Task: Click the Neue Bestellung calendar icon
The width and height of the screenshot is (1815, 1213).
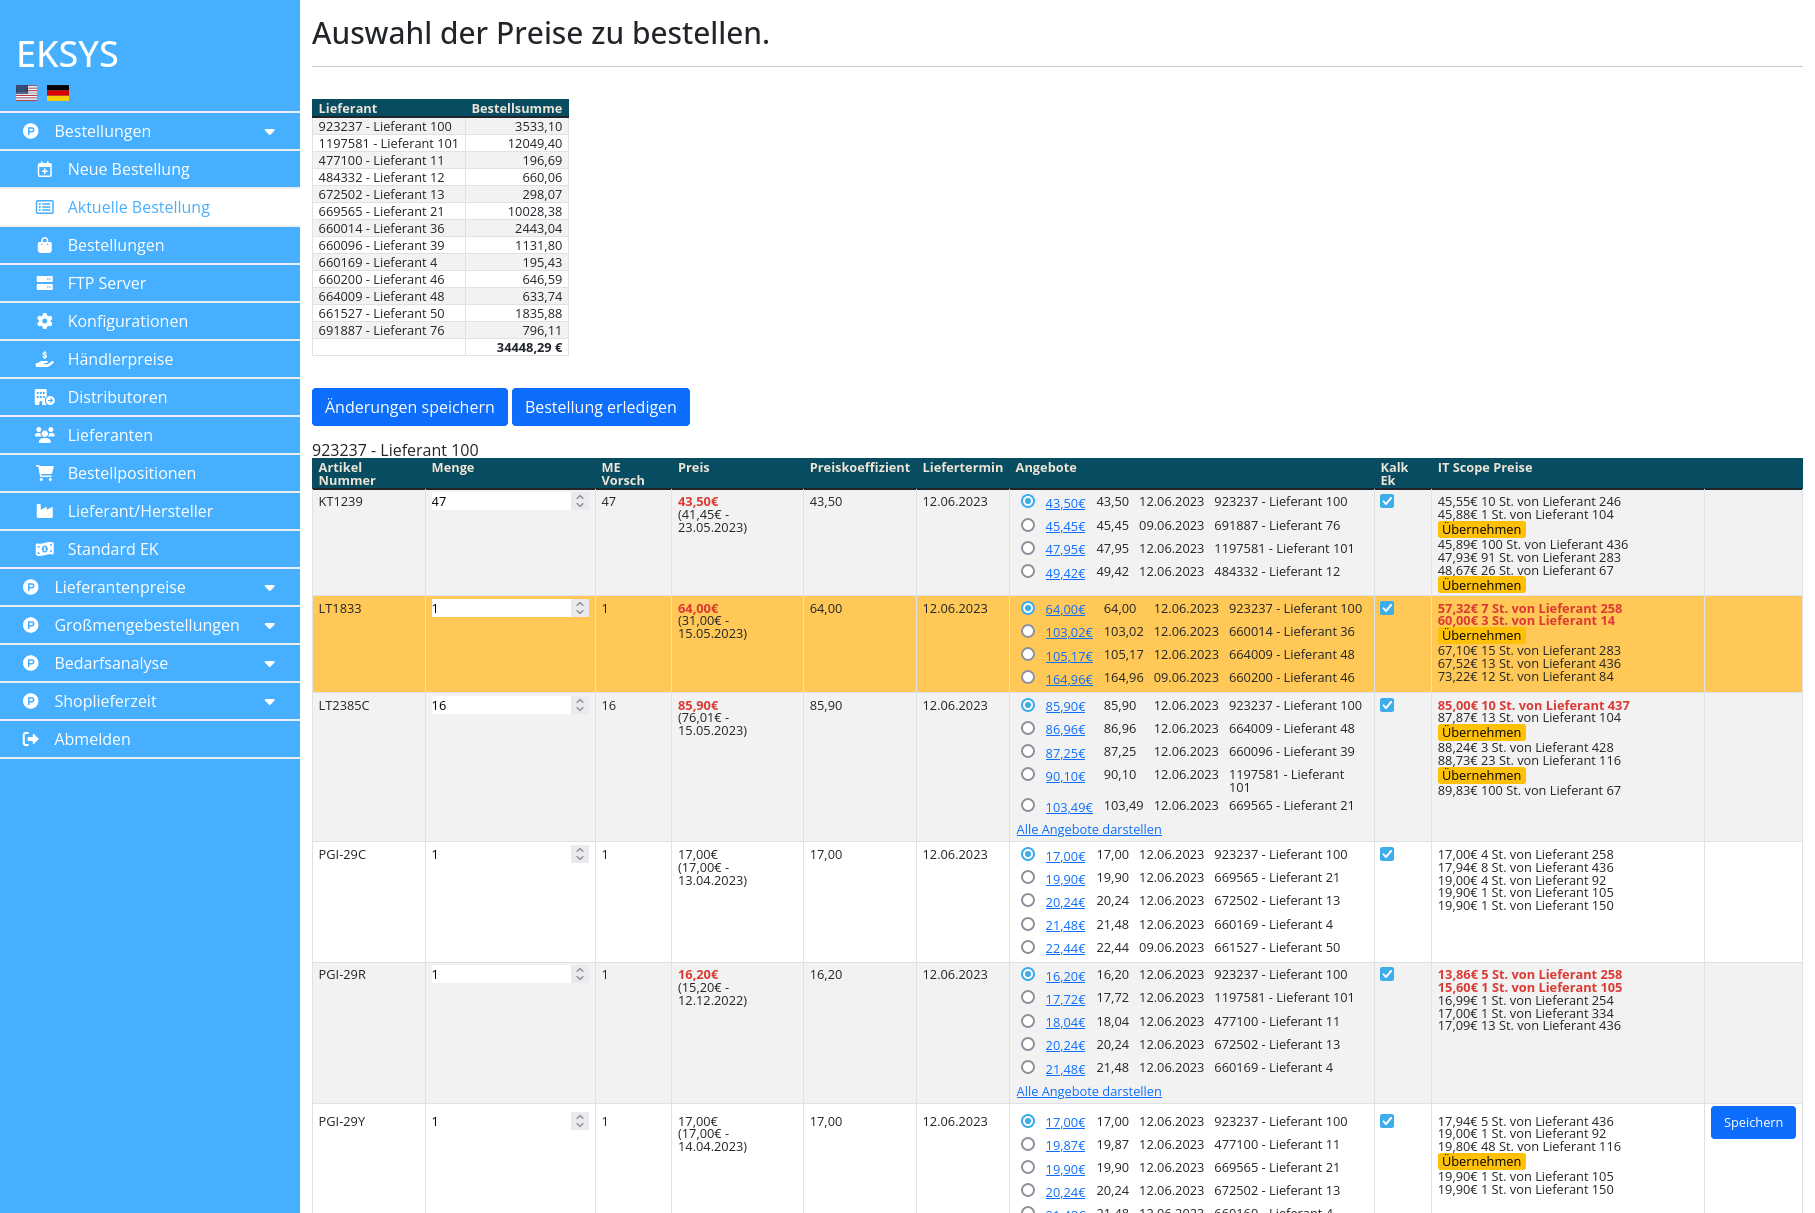Action: pyautogui.click(x=44, y=170)
